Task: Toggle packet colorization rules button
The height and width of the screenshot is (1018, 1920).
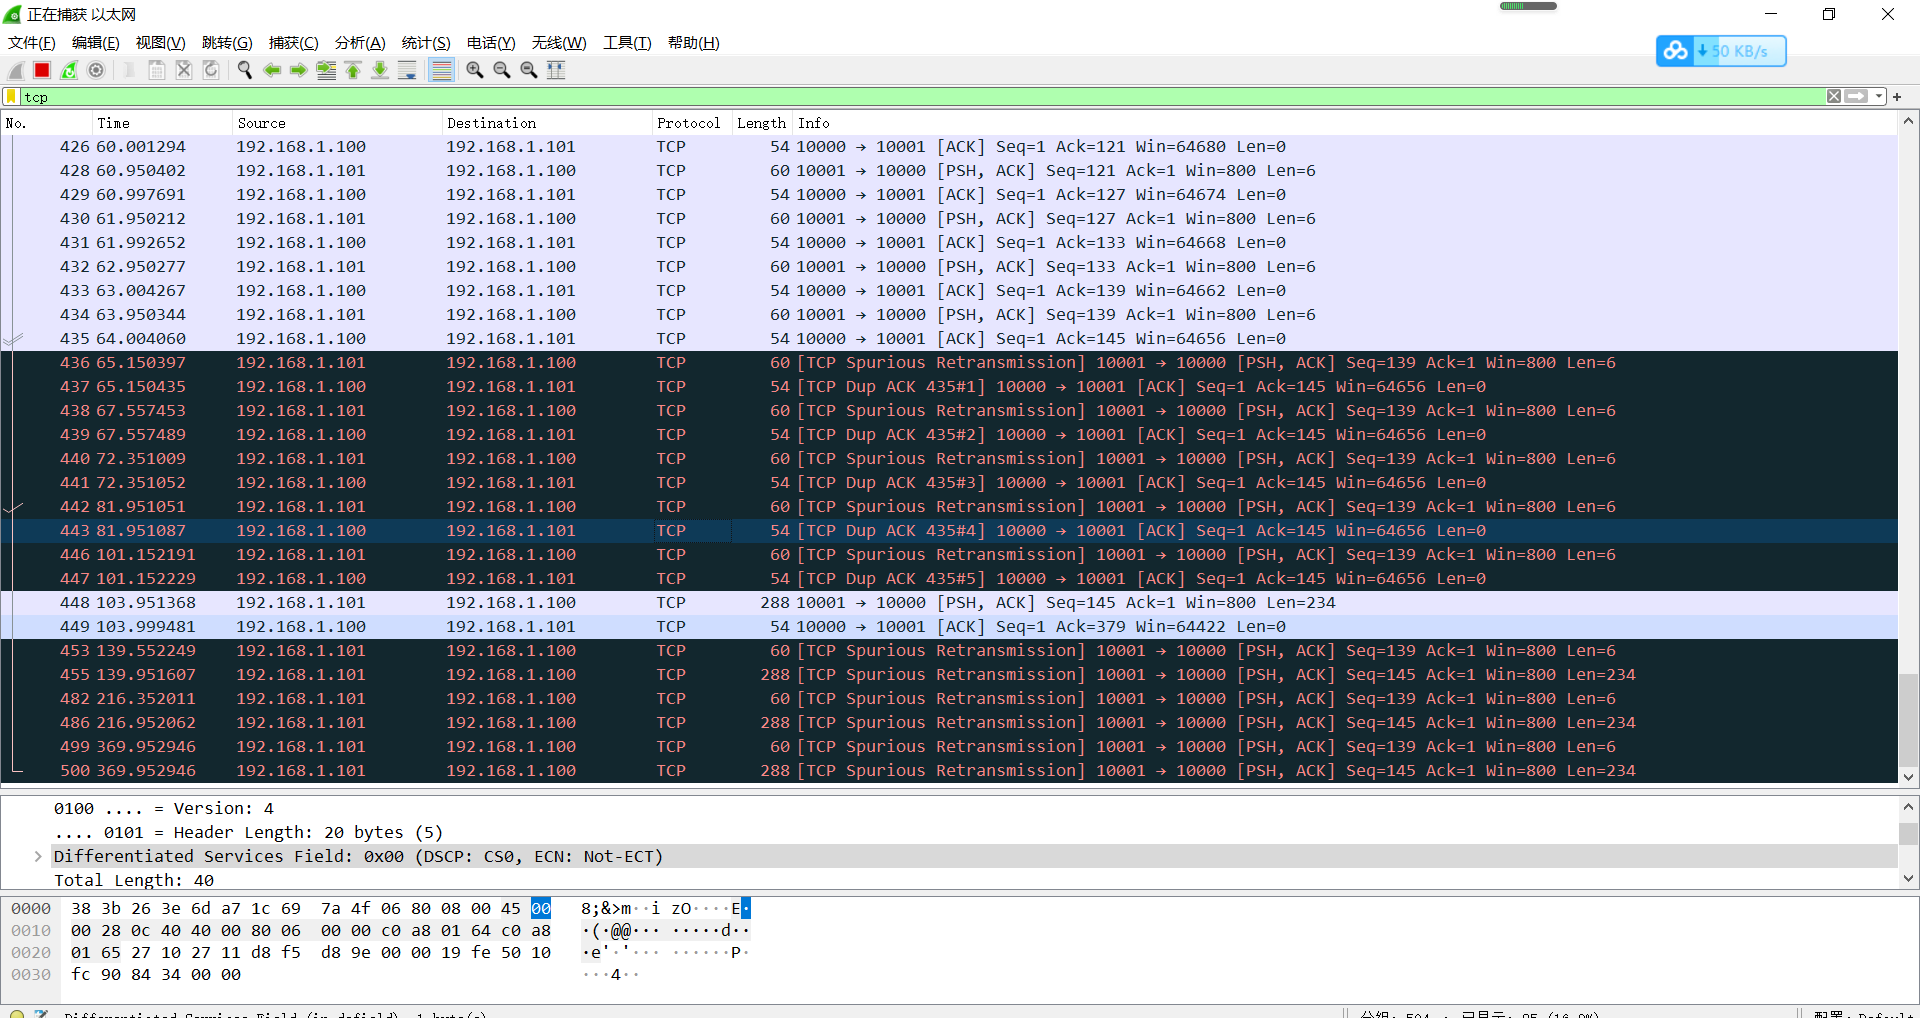Action: coord(441,70)
